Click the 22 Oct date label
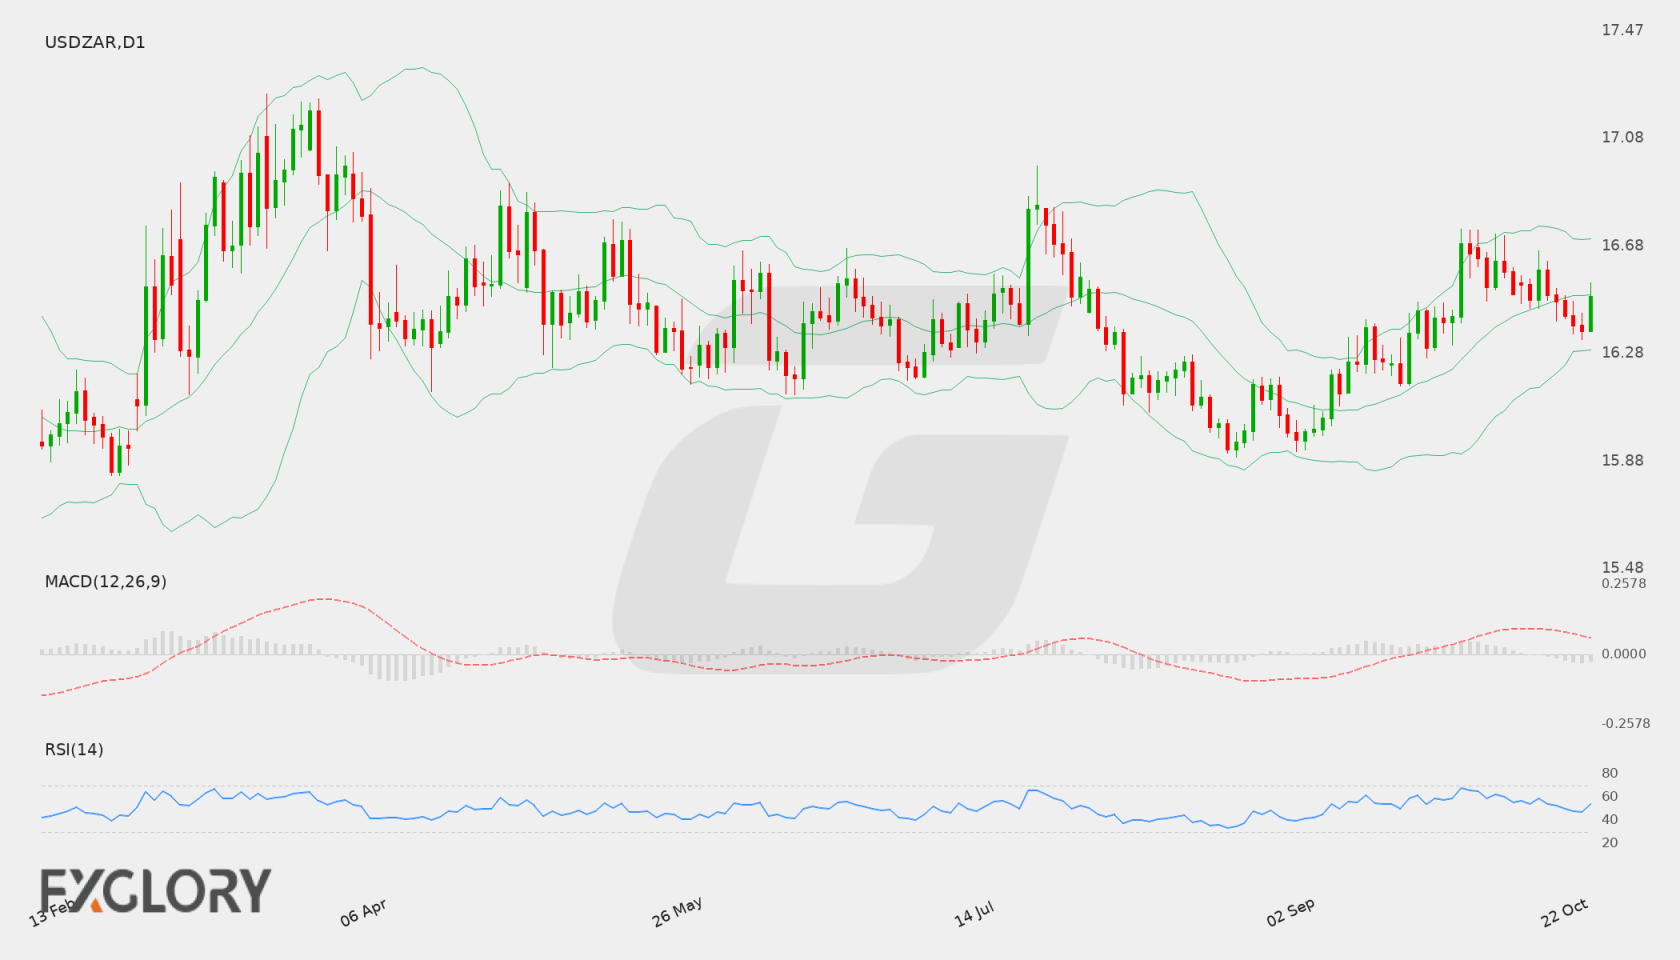 click(1565, 912)
